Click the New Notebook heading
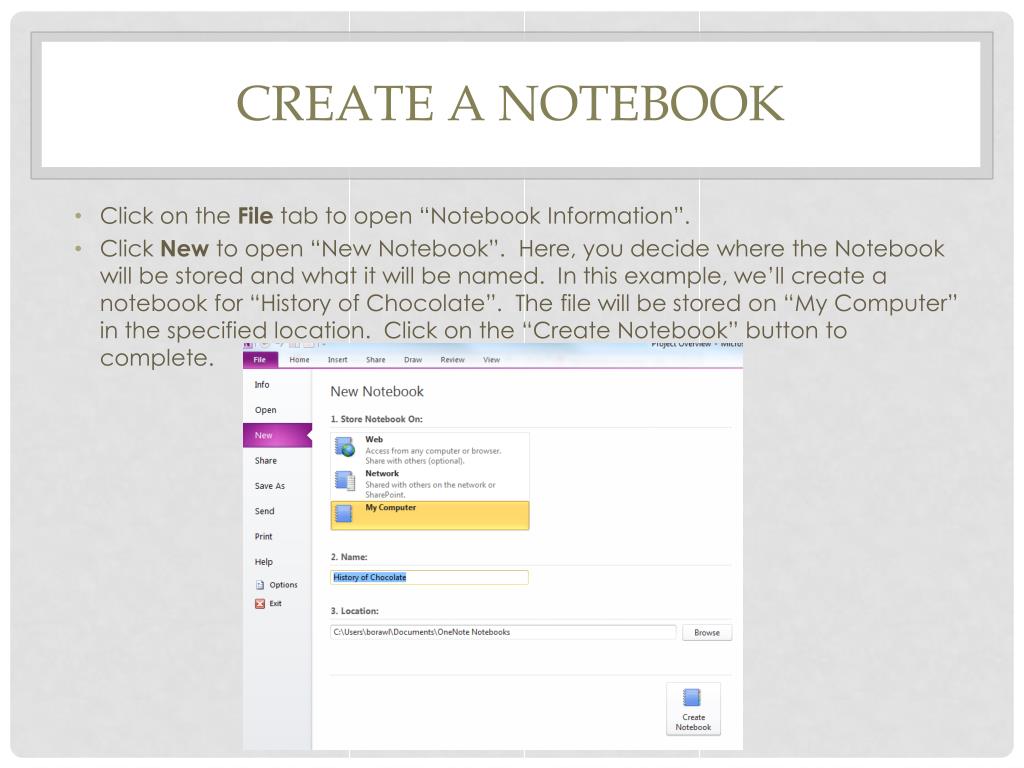 pyautogui.click(x=377, y=391)
